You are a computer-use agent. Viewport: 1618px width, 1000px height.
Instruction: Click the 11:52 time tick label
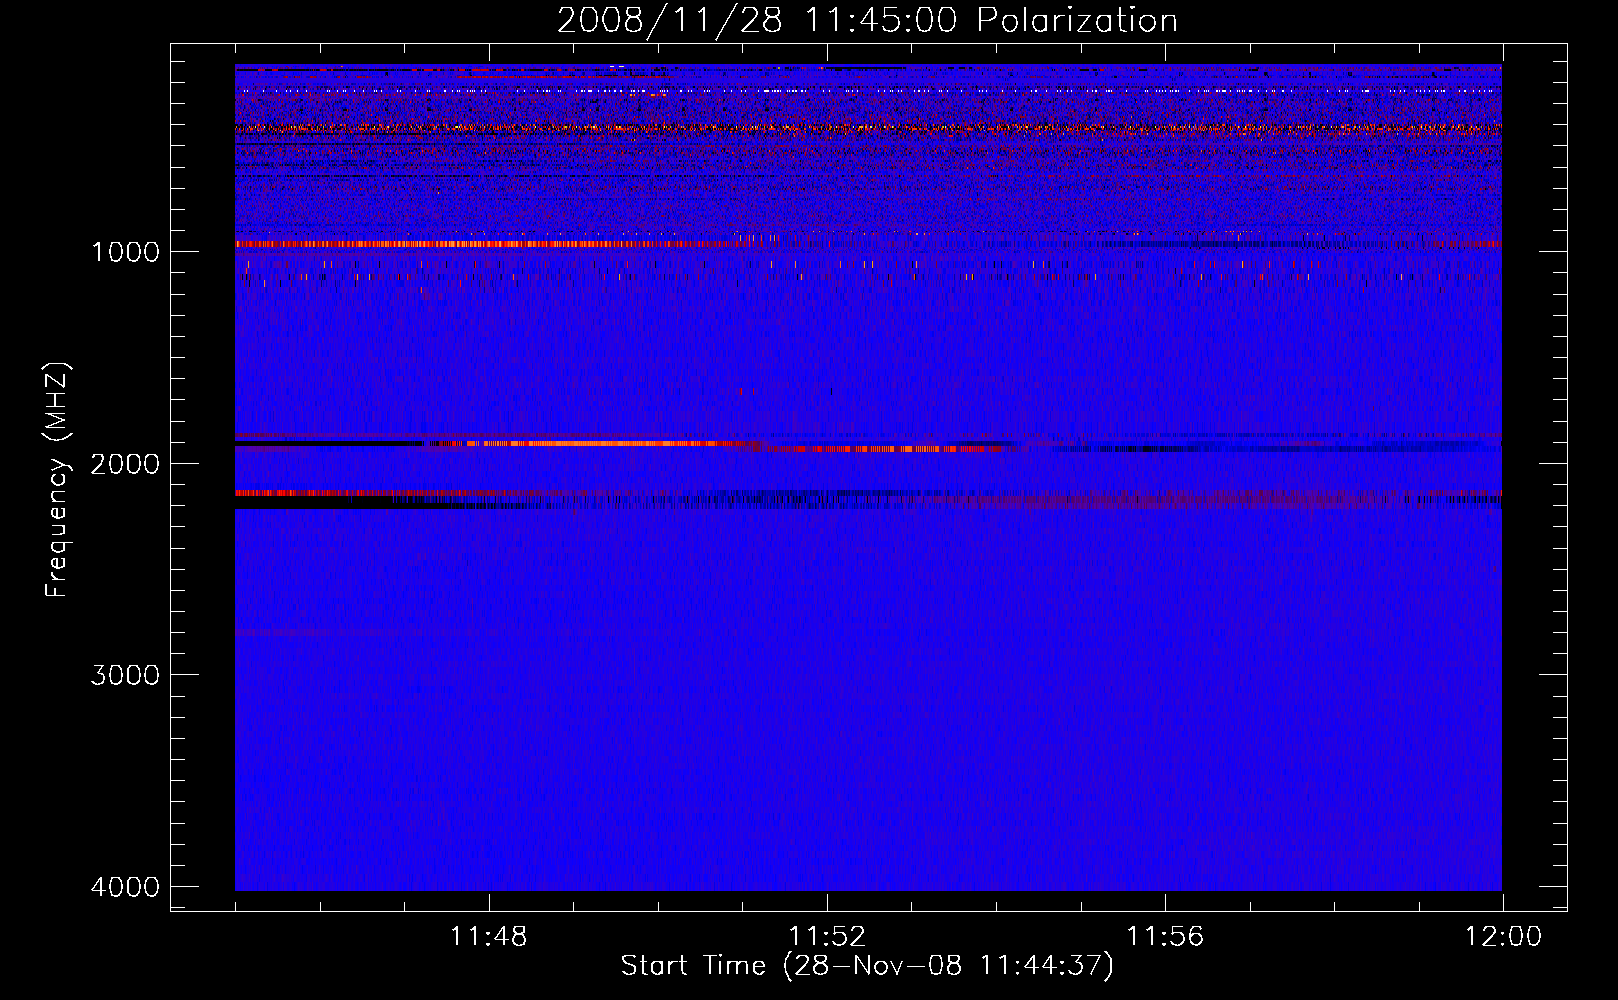point(827,937)
